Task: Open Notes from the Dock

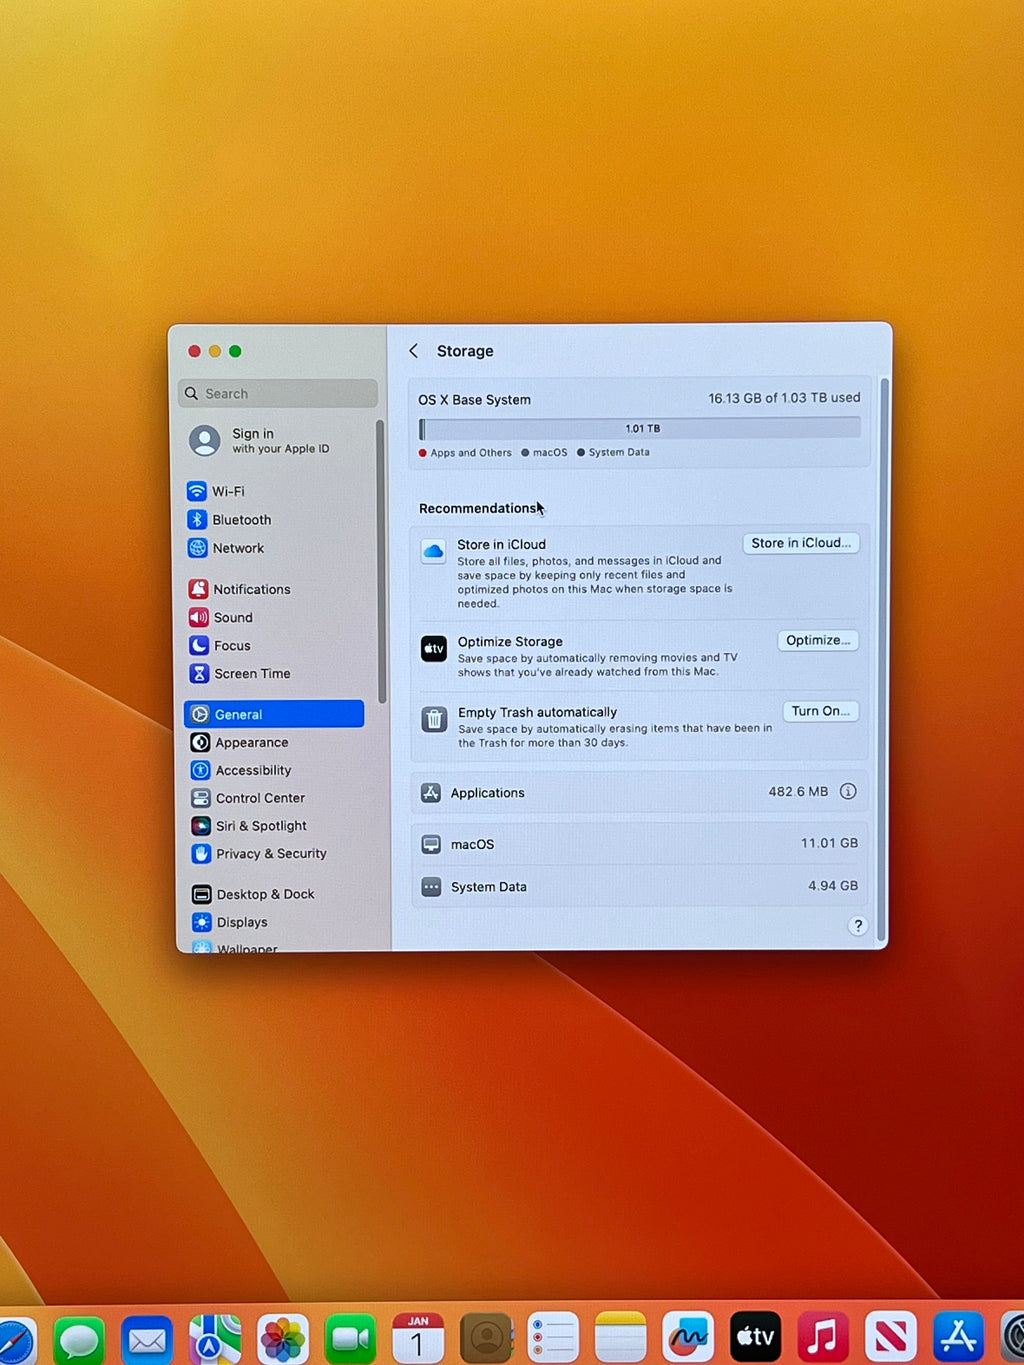Action: 621,1338
